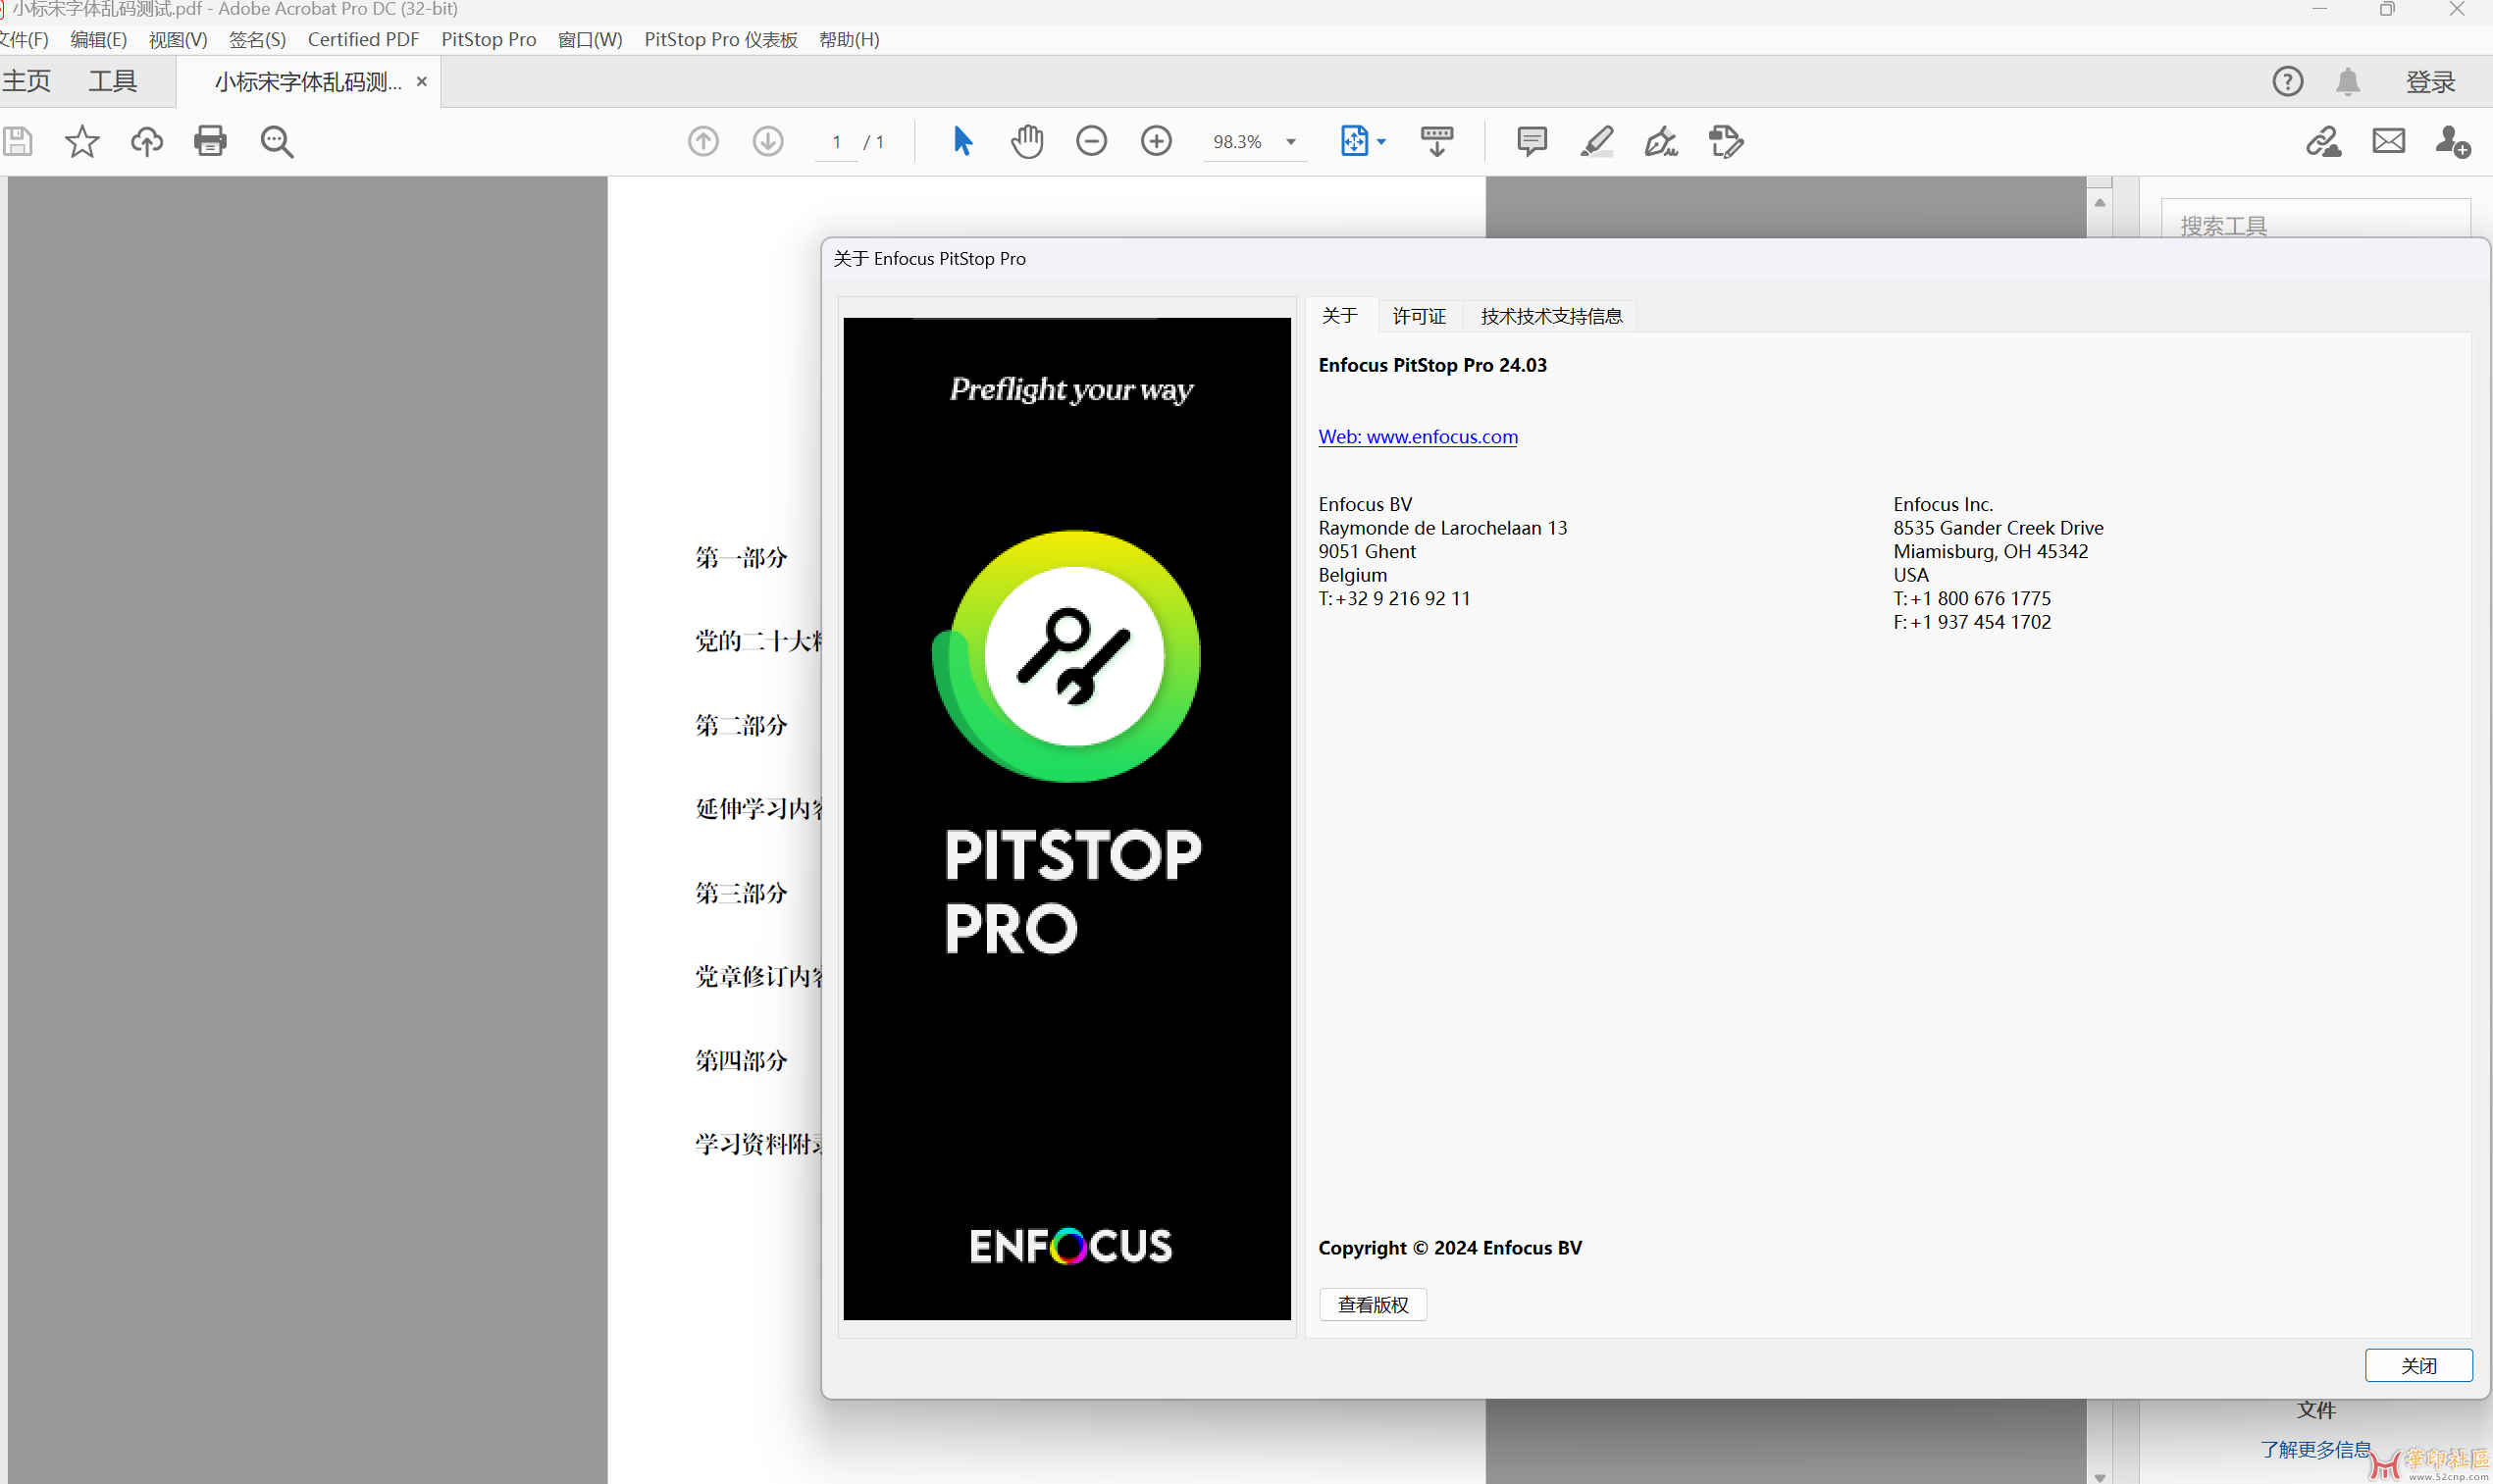Viewport: 2493px width, 1484px height.
Task: Close the 小标宋字体乱码测 document tab
Action: (x=422, y=81)
